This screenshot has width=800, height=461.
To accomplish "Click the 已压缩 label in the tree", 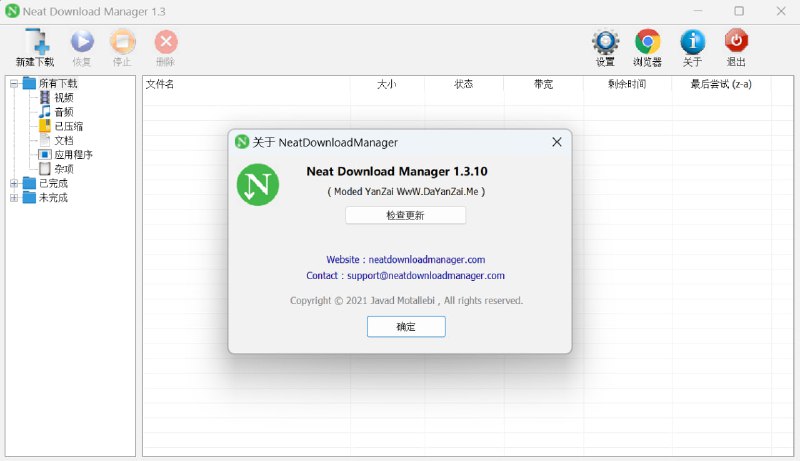I will click(68, 126).
